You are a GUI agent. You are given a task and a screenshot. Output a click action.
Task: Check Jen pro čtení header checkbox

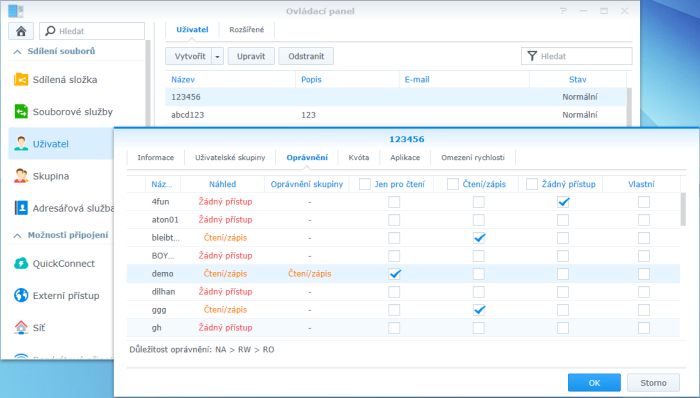click(365, 184)
